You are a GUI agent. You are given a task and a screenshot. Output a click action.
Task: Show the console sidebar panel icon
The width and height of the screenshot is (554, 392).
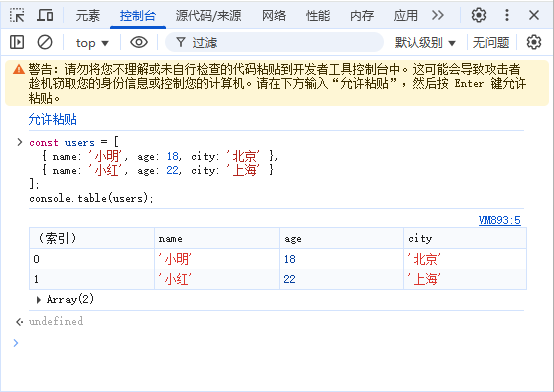[x=17, y=42]
